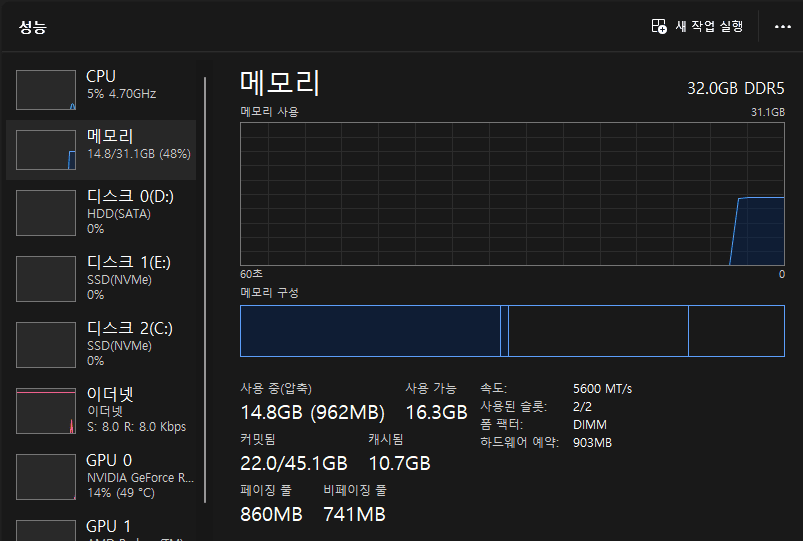Click the 디스크 1(E:) mini graph thumbnail
This screenshot has height=541, width=803.
click(46, 279)
